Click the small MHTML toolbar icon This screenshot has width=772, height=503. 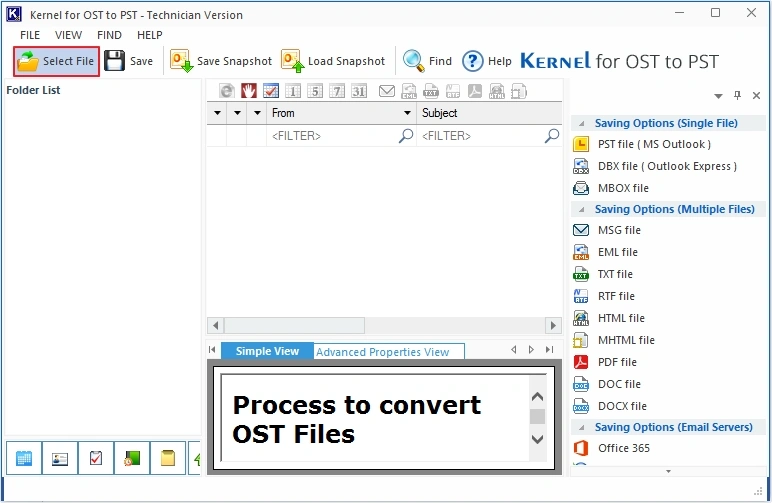[519, 91]
